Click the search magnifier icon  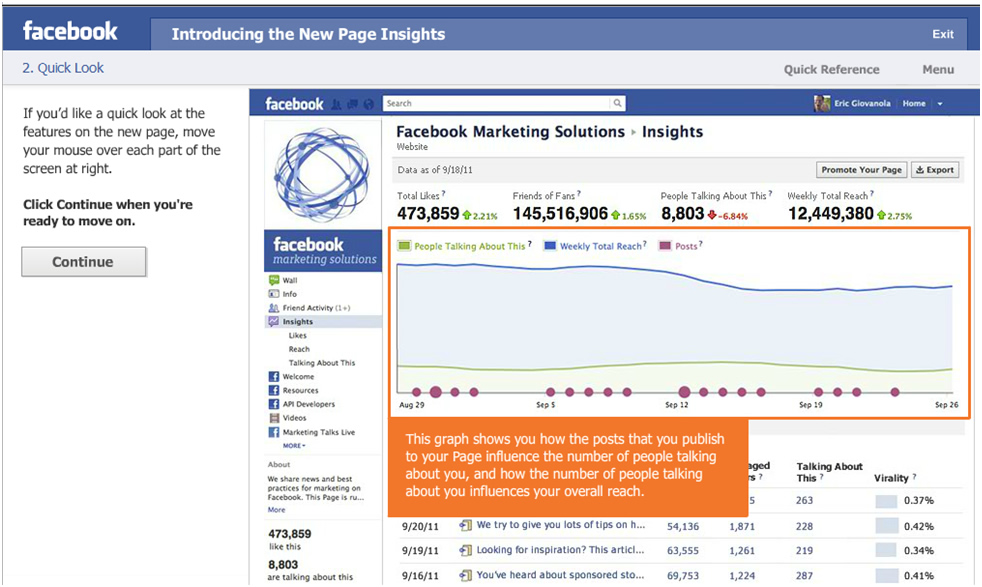pos(618,103)
